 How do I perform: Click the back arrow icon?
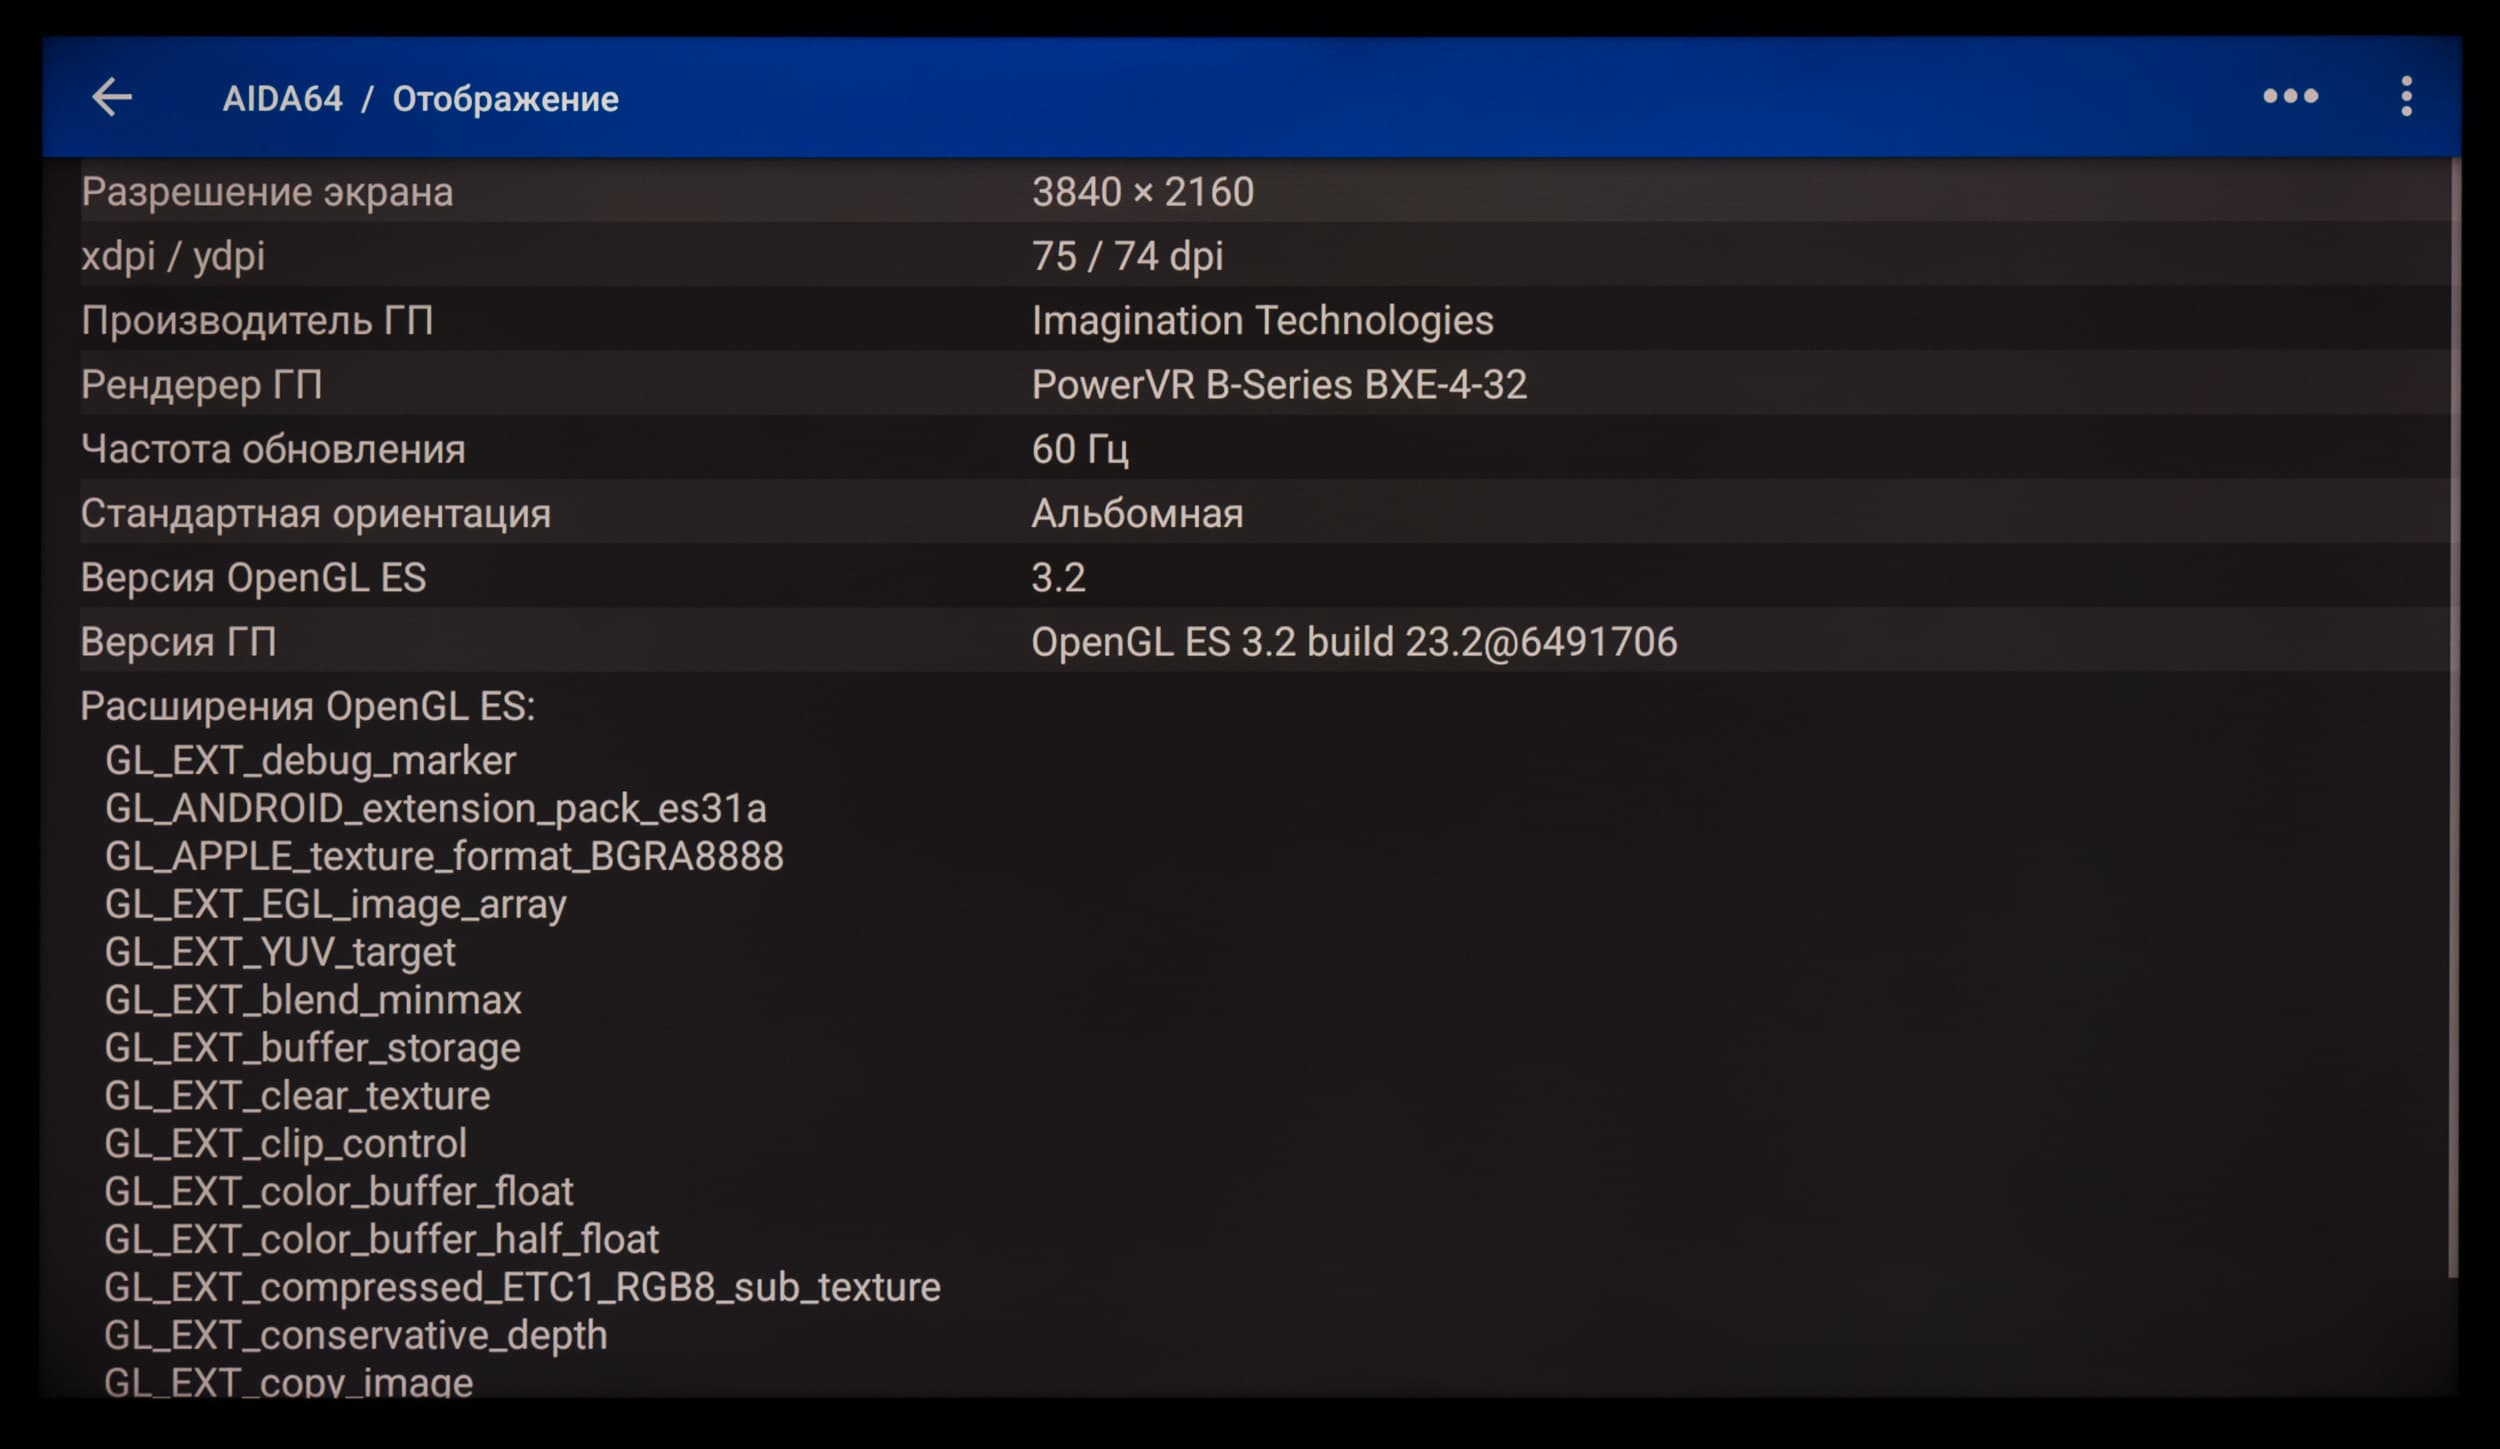(x=111, y=98)
